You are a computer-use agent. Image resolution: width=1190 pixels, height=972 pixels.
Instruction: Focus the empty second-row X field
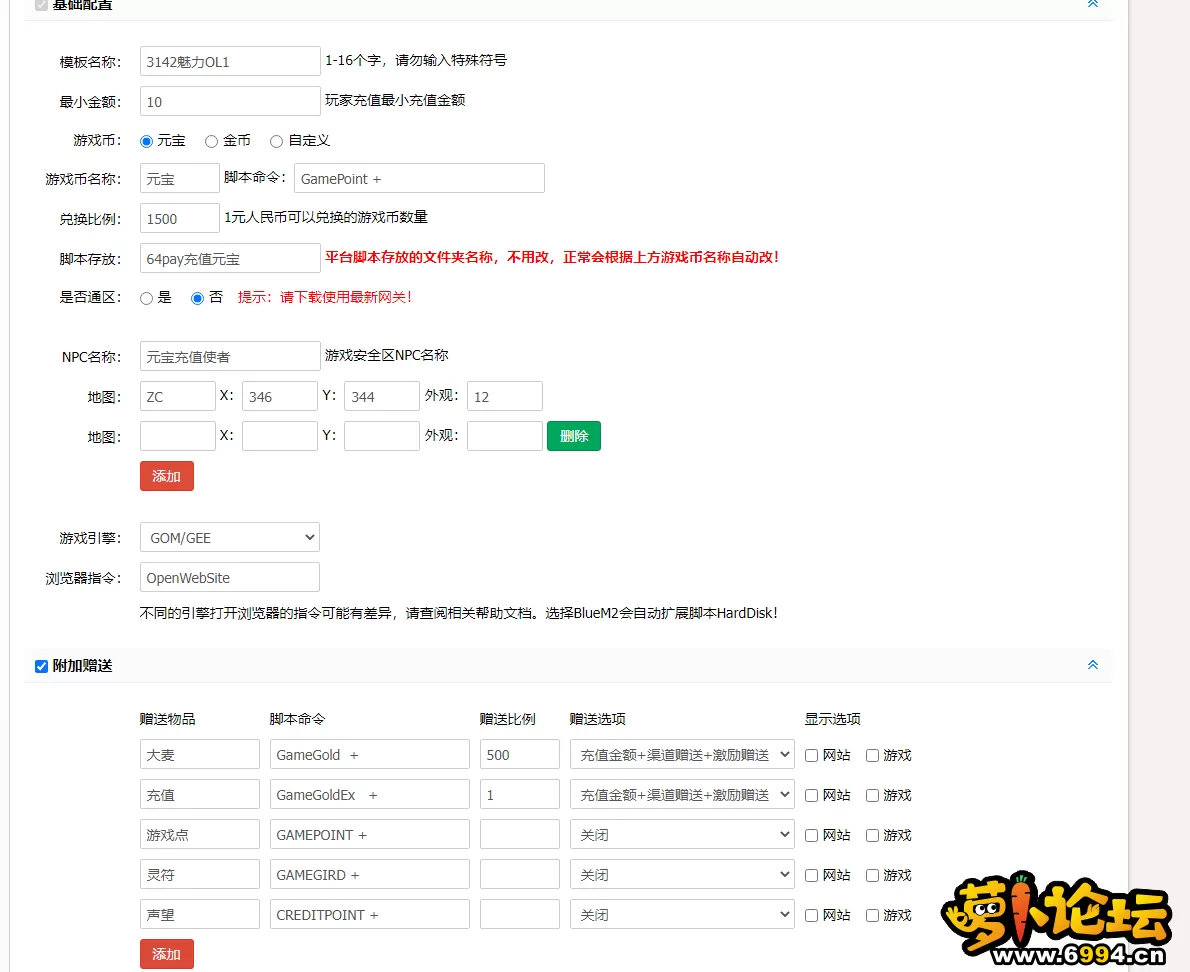pos(280,436)
